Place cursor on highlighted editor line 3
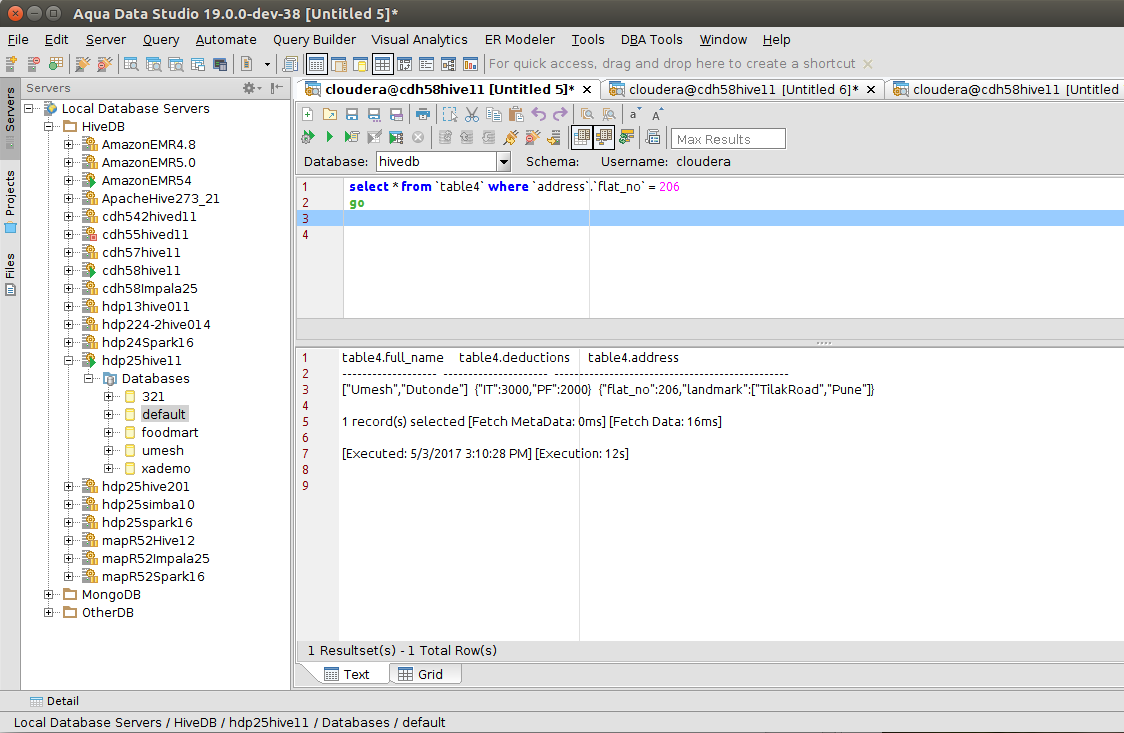This screenshot has height=733, width=1124. 733,219
